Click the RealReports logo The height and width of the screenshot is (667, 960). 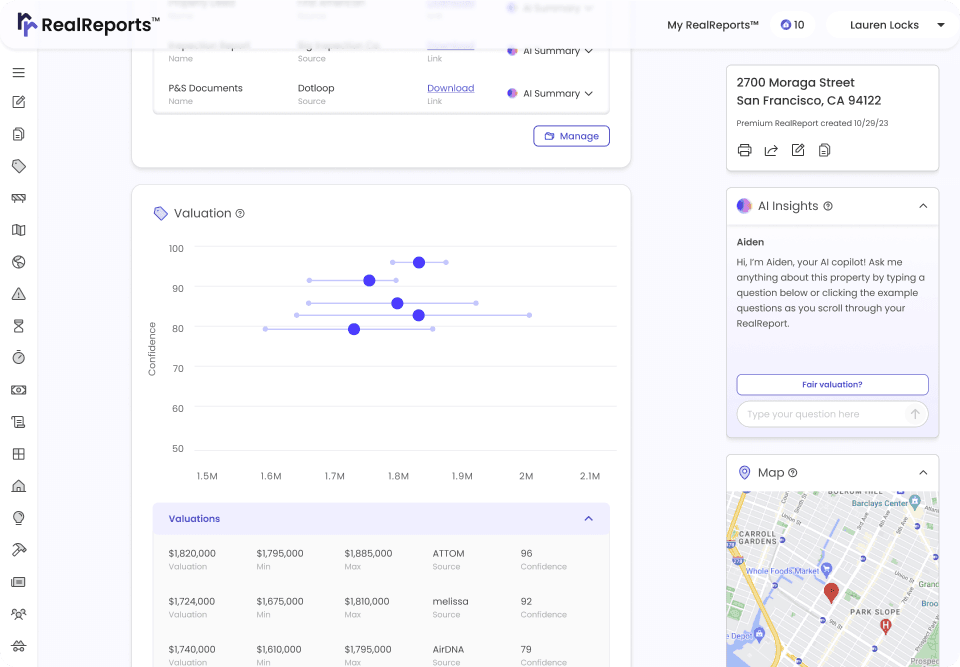click(x=85, y=24)
